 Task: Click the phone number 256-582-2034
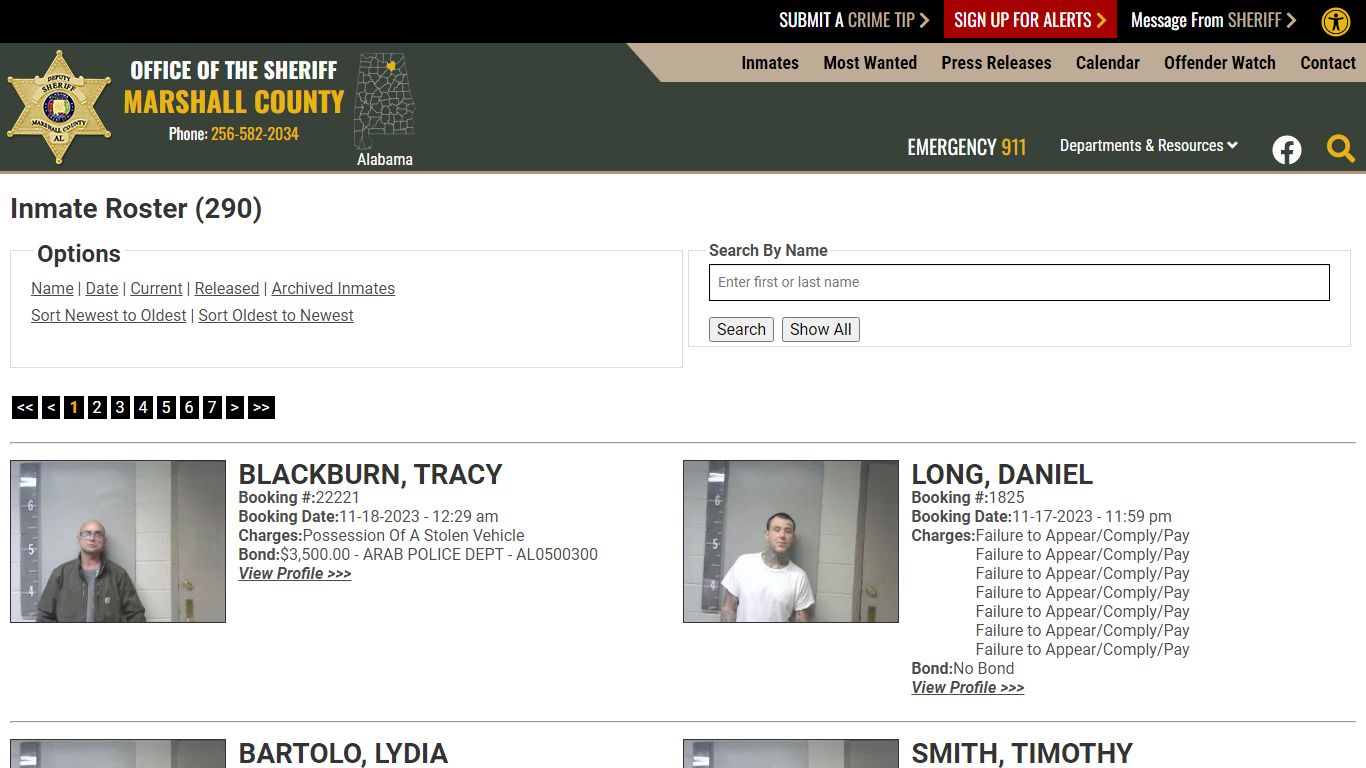tap(255, 134)
